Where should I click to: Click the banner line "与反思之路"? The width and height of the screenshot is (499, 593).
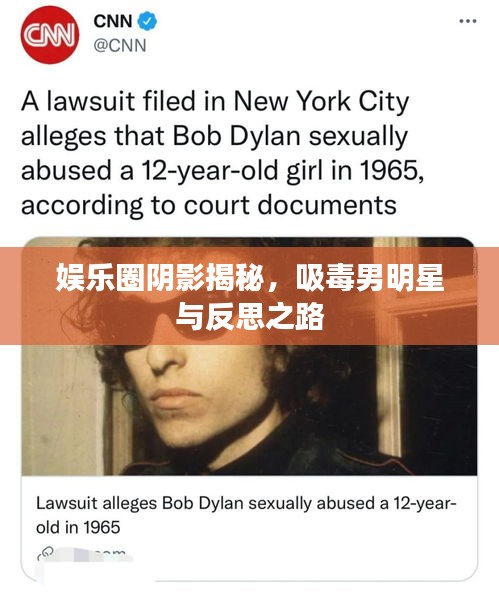250,316
